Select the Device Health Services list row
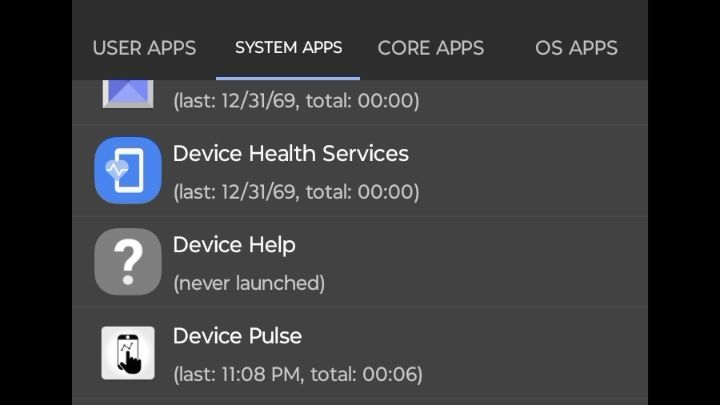Screen dimensions: 720x405 [360, 171]
